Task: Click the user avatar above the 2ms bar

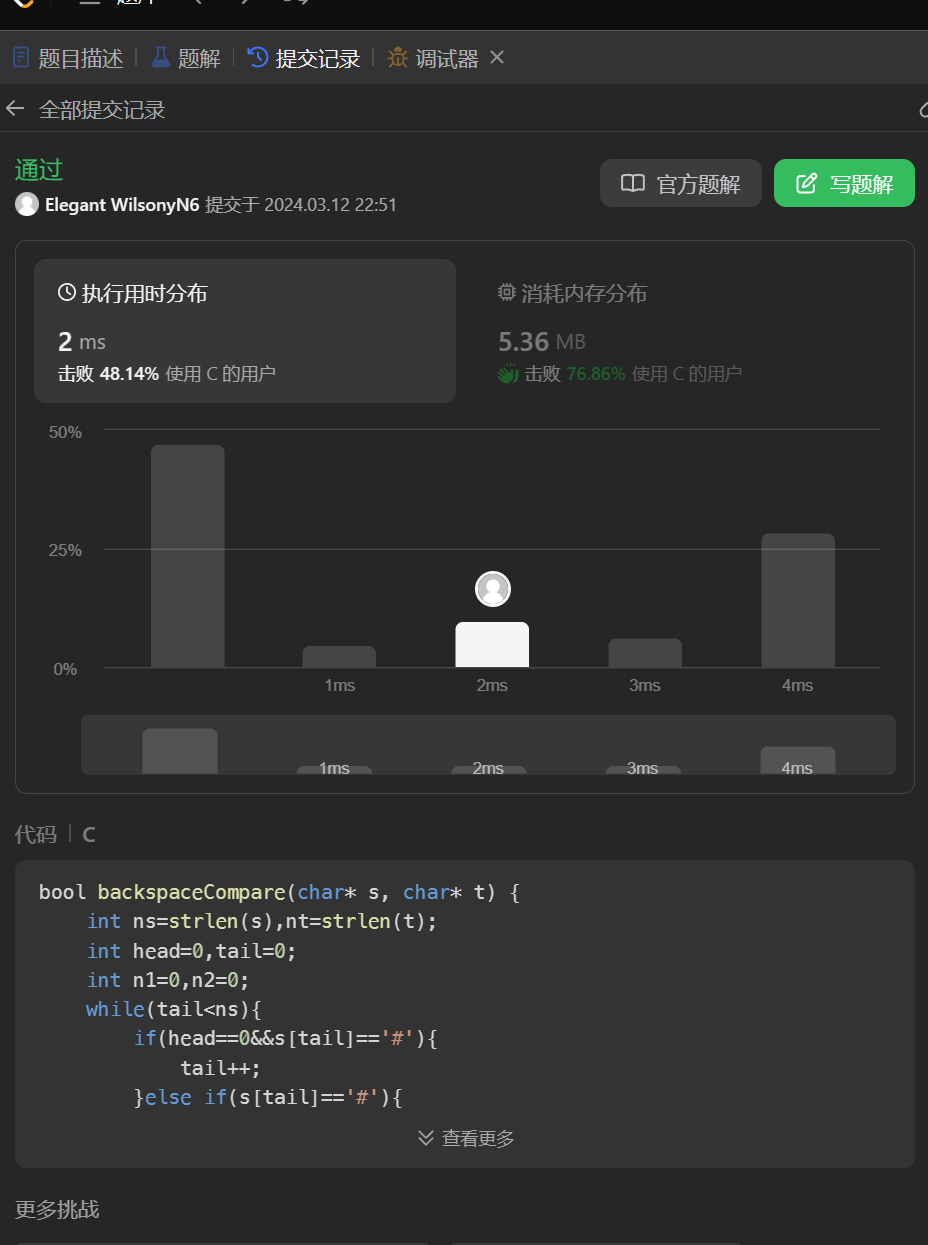Action: (x=492, y=589)
